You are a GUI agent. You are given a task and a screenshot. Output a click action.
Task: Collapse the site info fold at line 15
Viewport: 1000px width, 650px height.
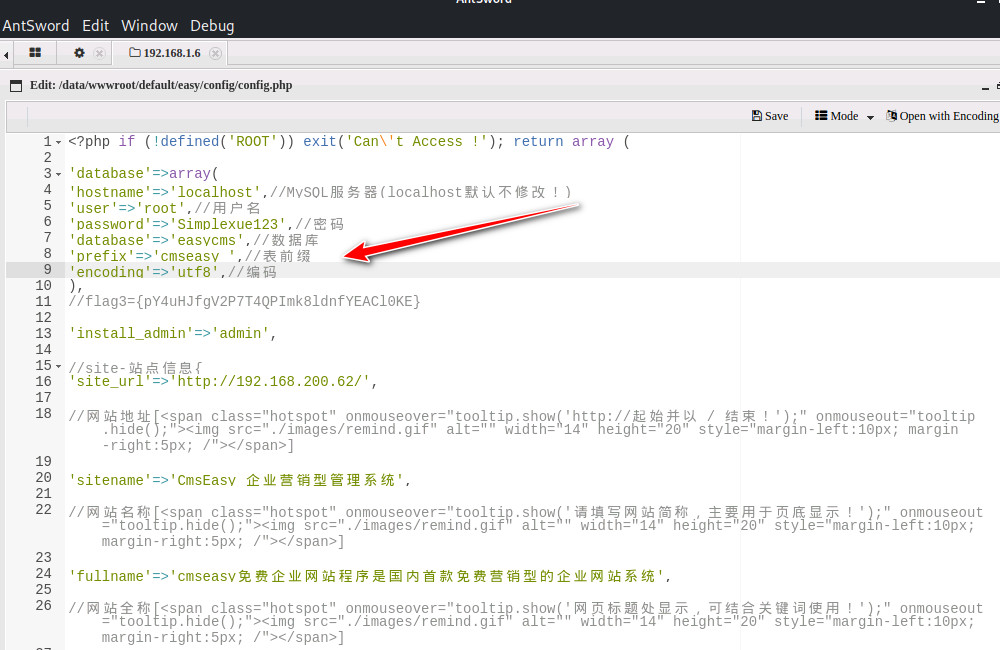coord(59,366)
